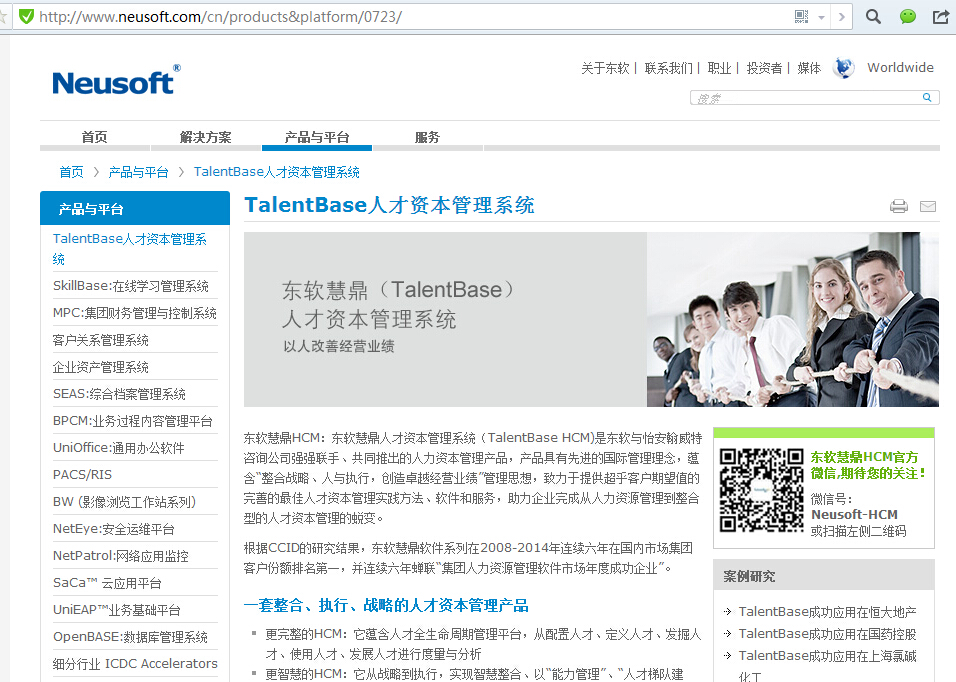
Task: Click the site search magnifier button
Action: (x=927, y=98)
